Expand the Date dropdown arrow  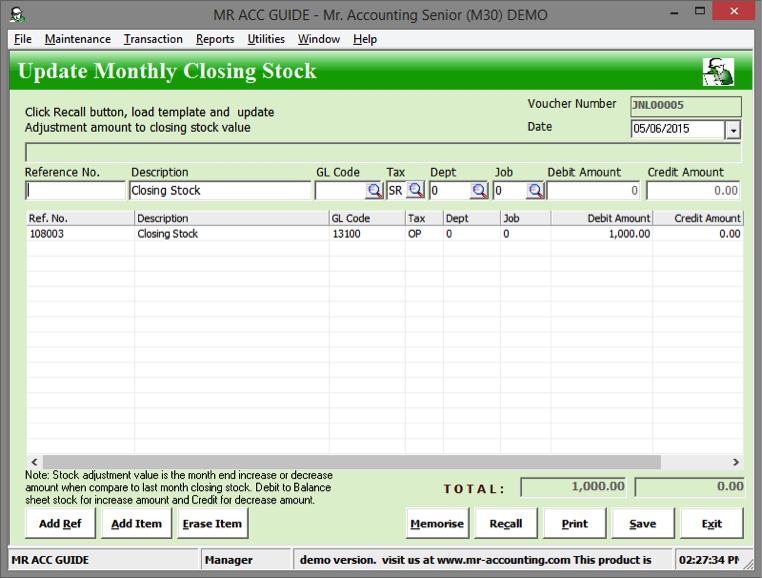733,130
